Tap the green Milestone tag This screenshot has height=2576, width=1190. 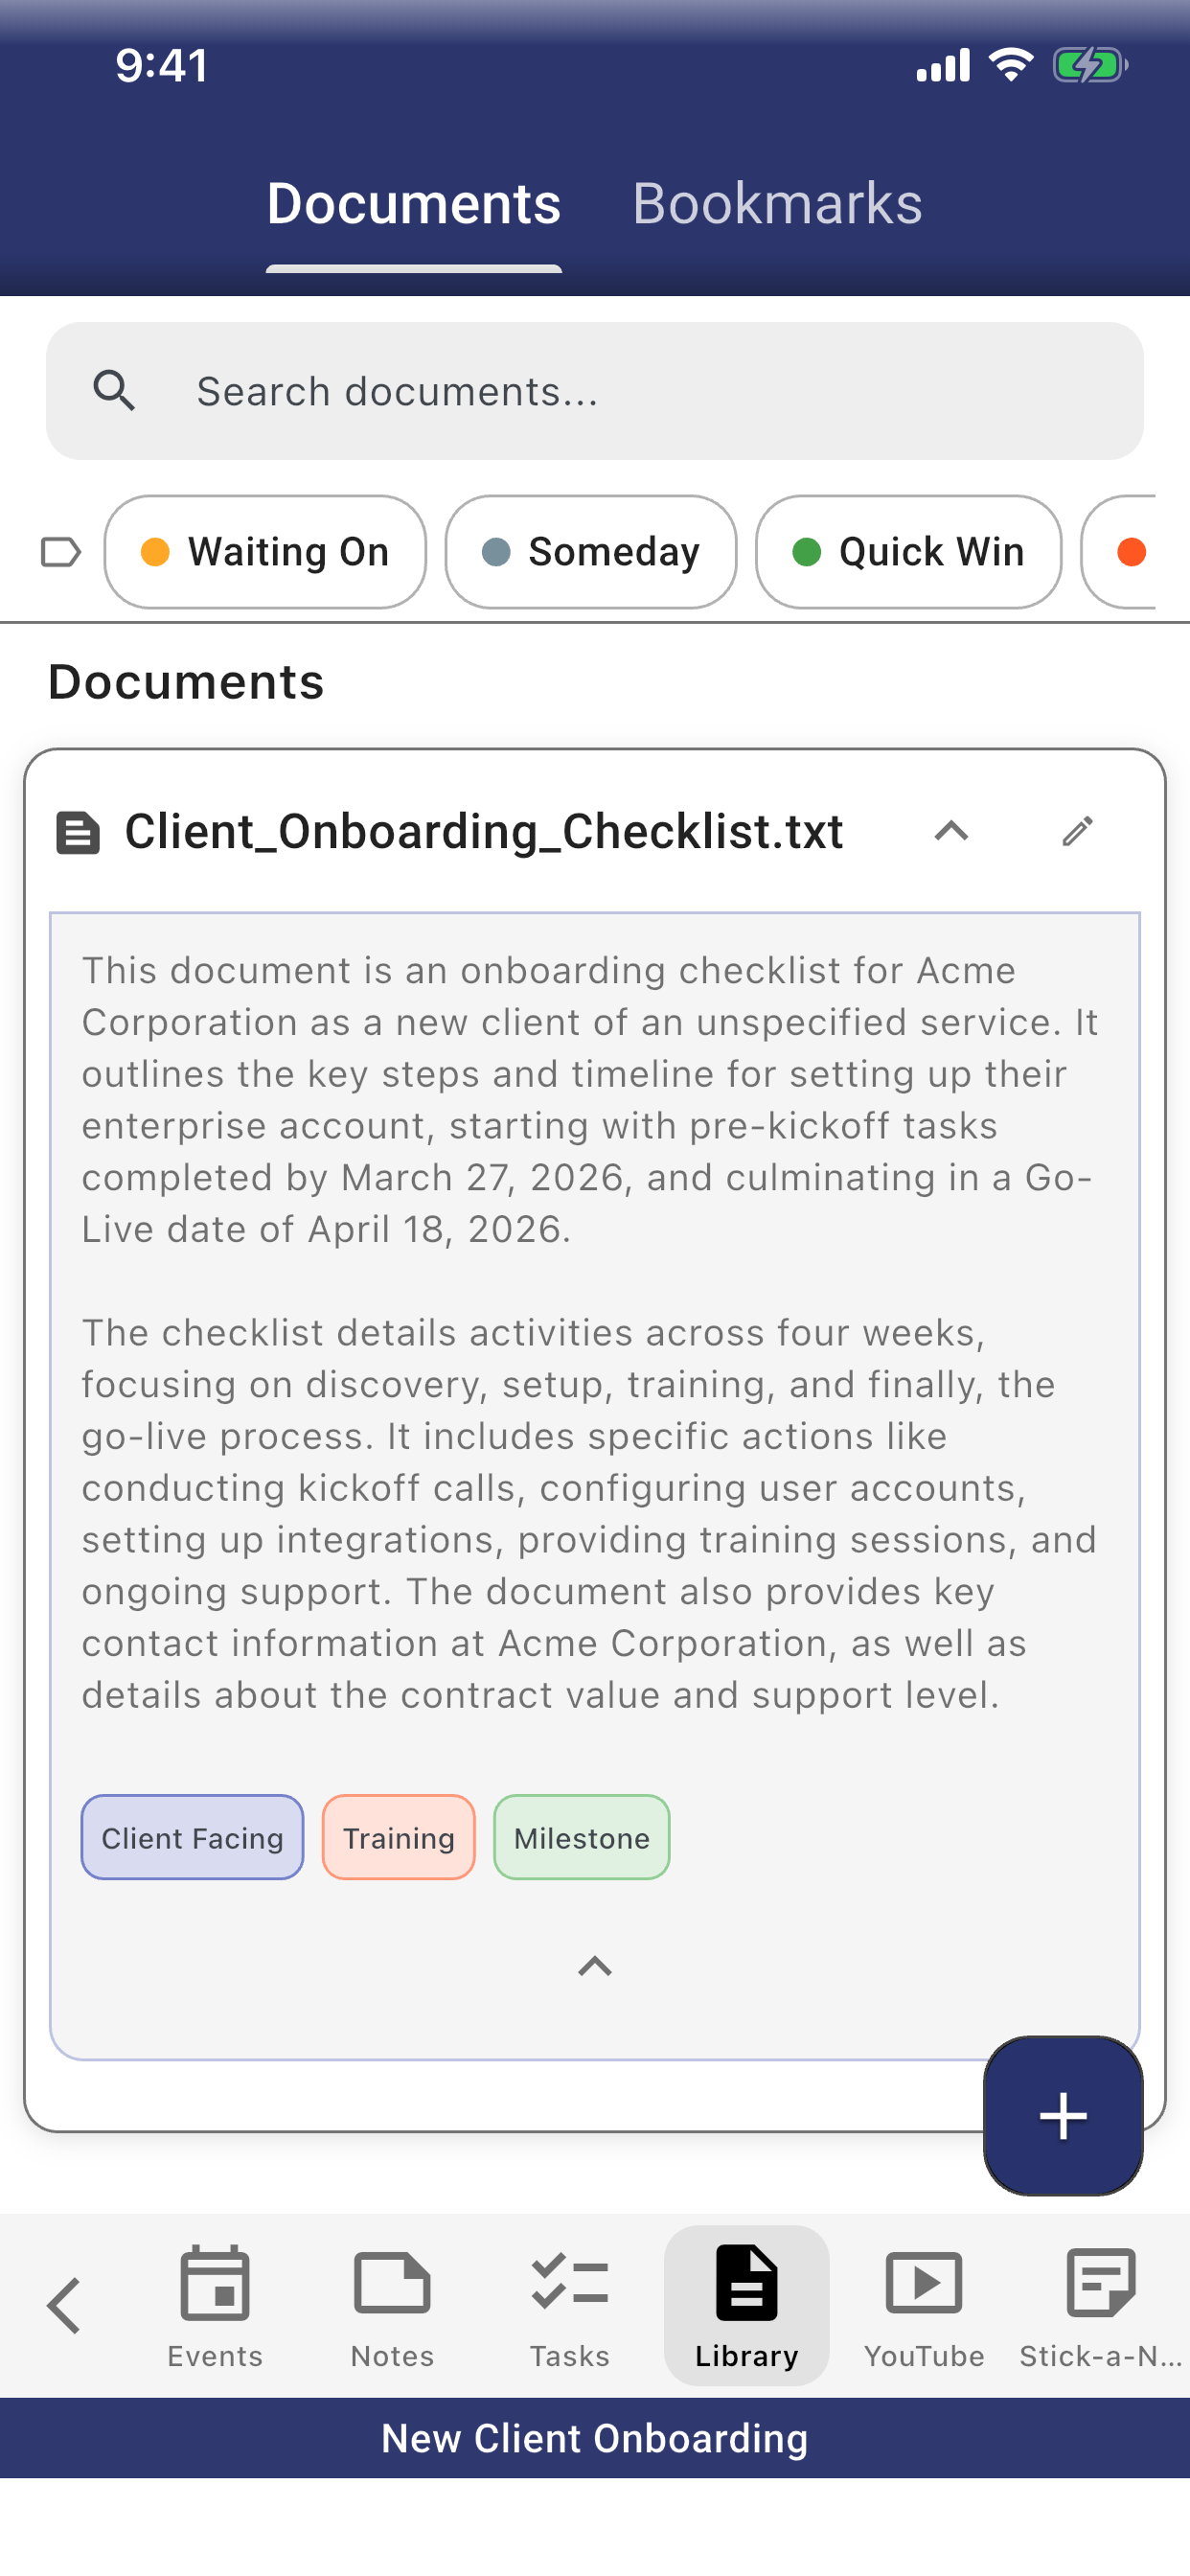tap(581, 1837)
